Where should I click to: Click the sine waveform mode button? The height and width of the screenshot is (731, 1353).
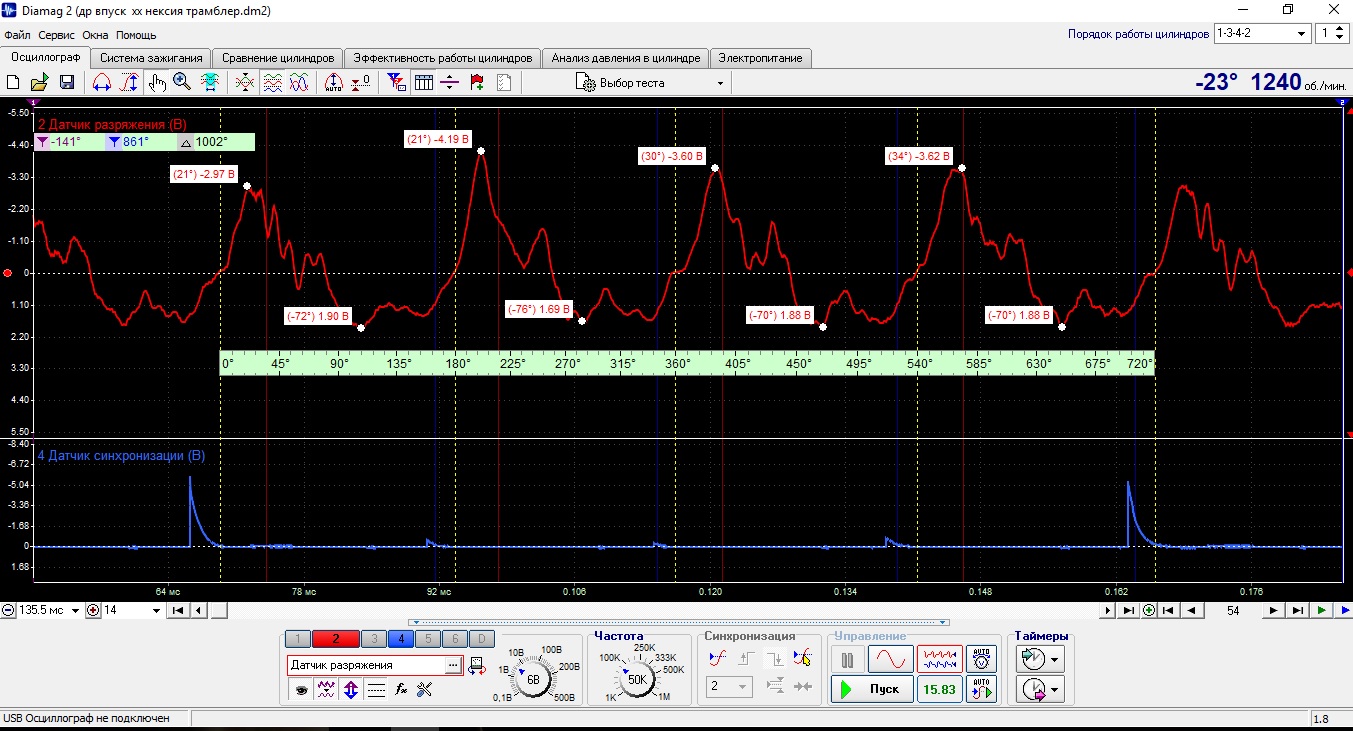click(890, 659)
